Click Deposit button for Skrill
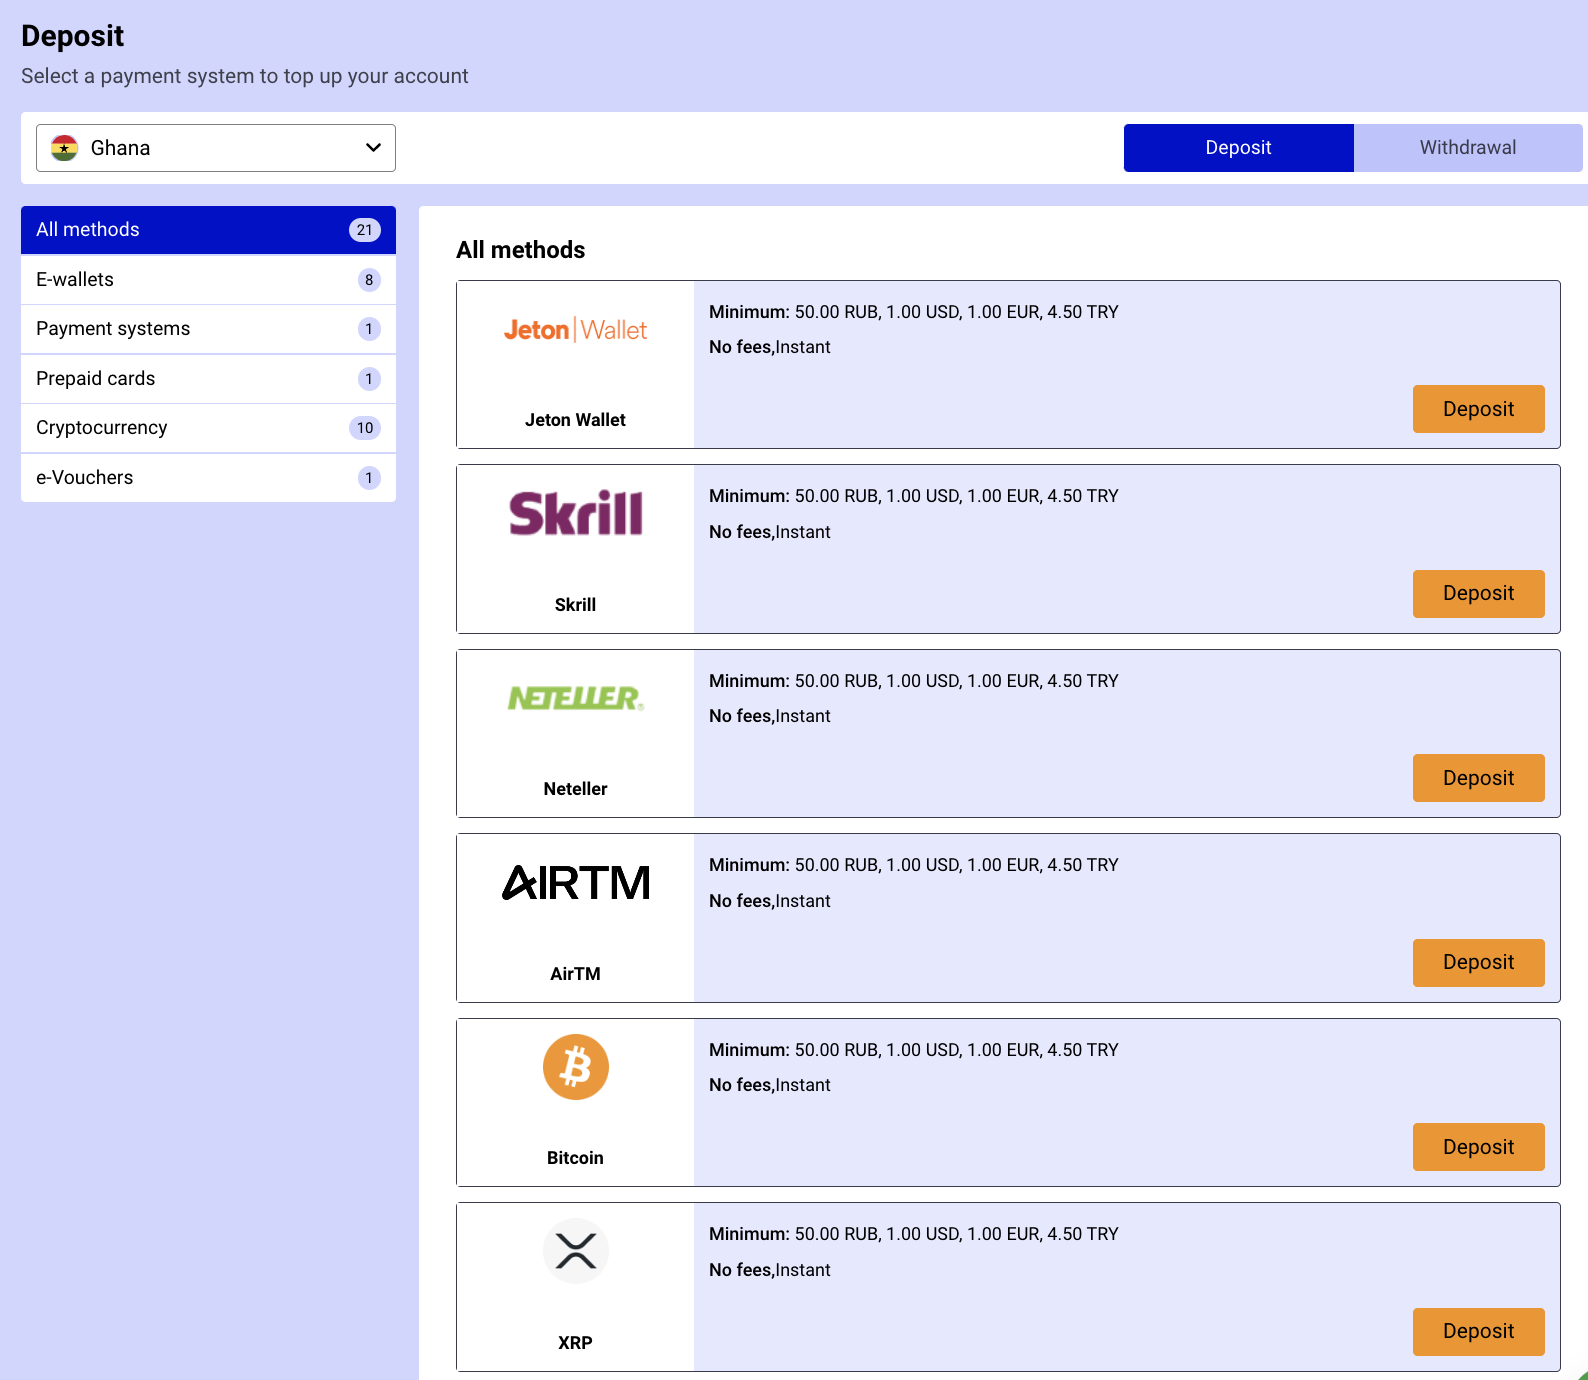The height and width of the screenshot is (1380, 1588). point(1478,594)
